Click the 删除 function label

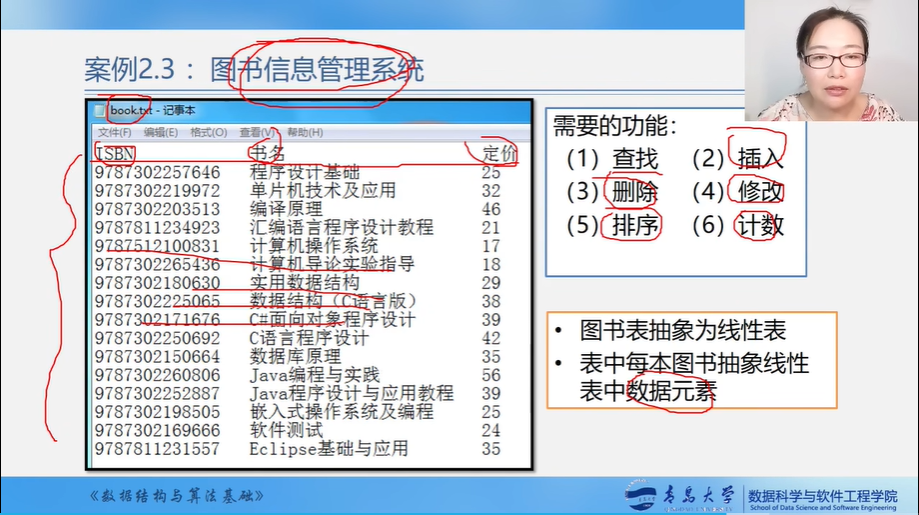(x=635, y=192)
